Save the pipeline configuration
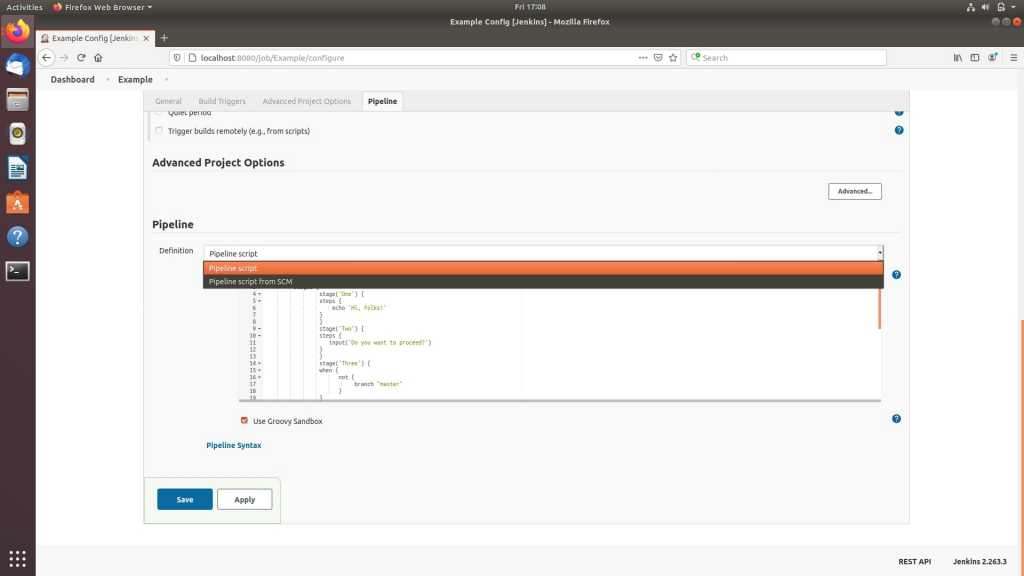Viewport: 1024px width, 576px height. [185, 499]
